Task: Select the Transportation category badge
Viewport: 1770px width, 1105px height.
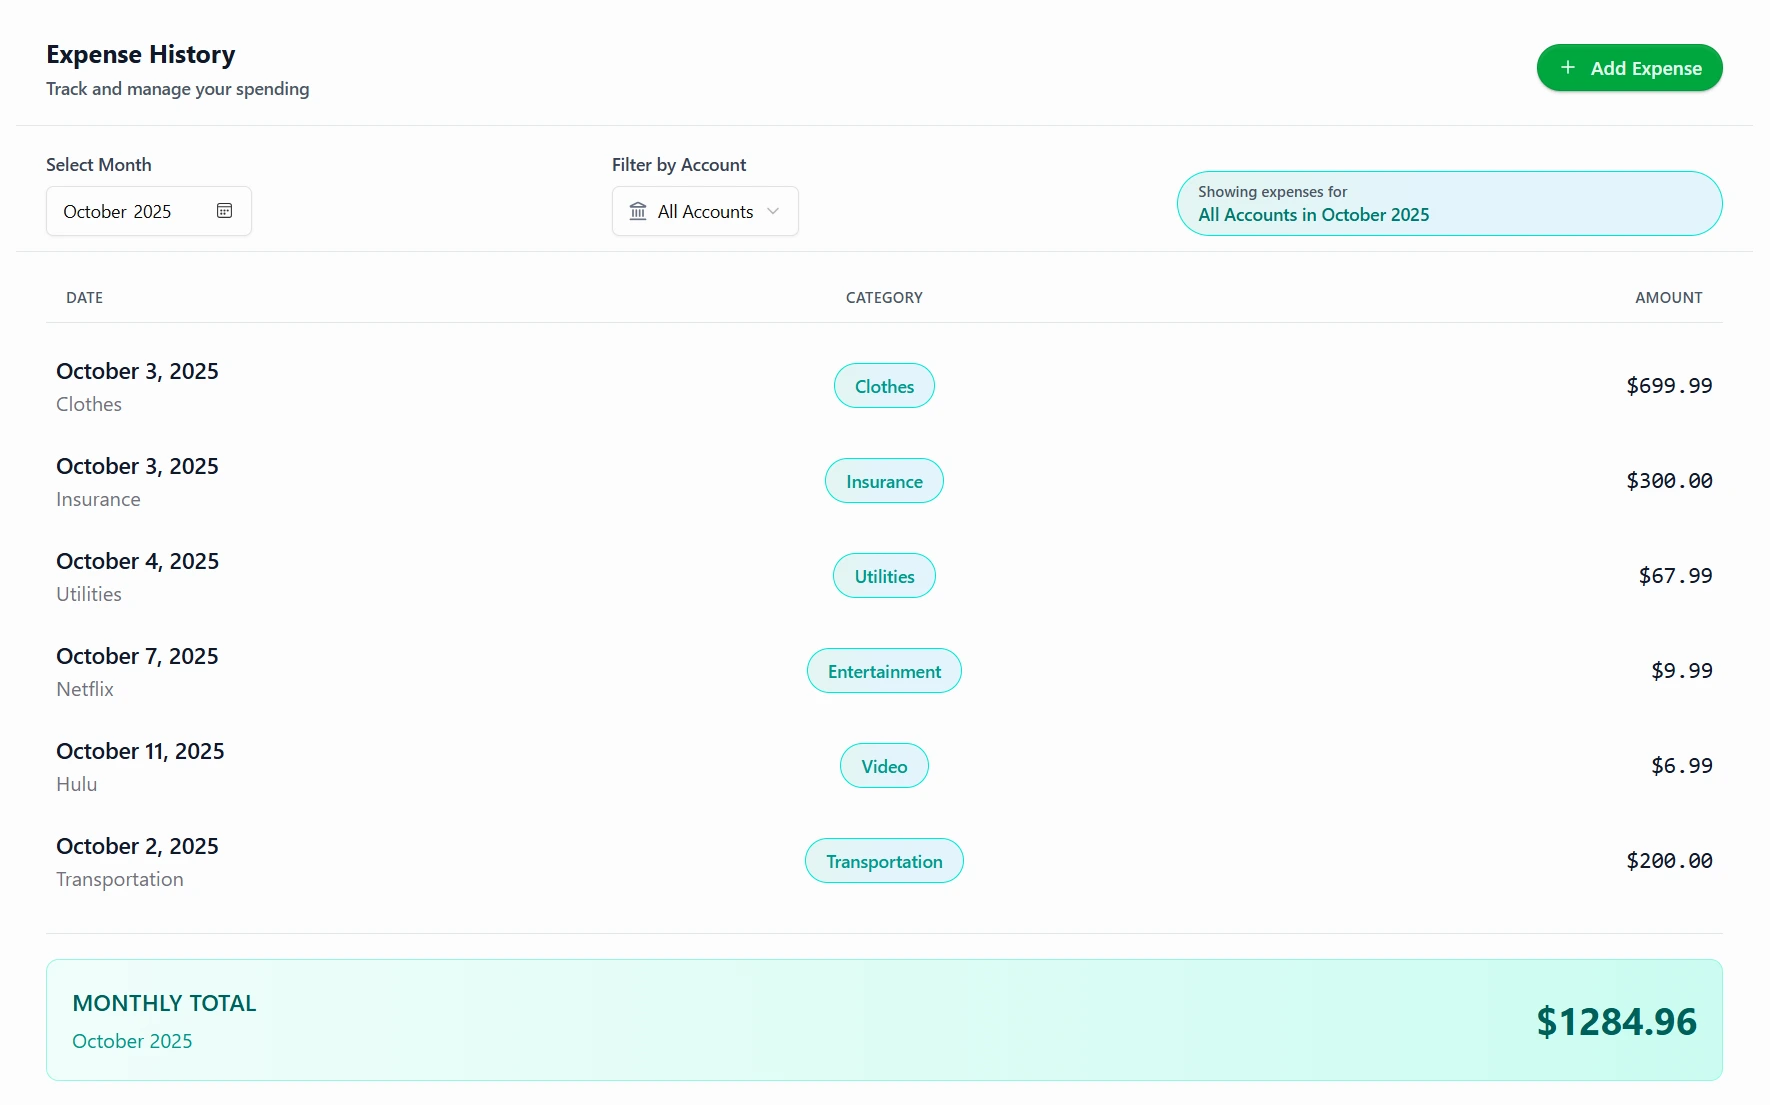Action: (x=883, y=861)
